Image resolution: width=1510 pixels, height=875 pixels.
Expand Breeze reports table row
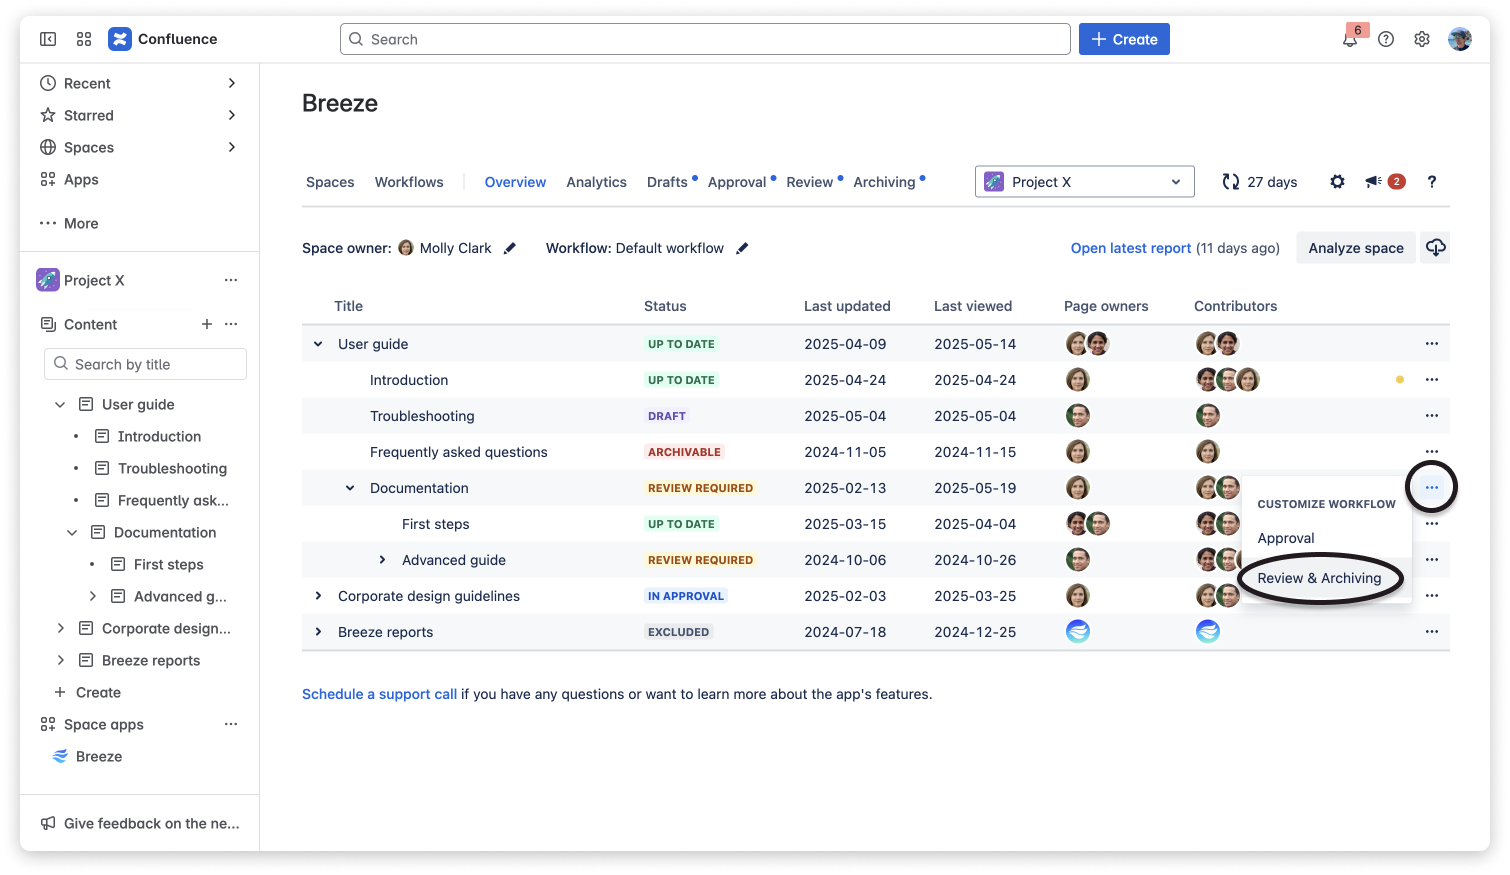(x=318, y=632)
